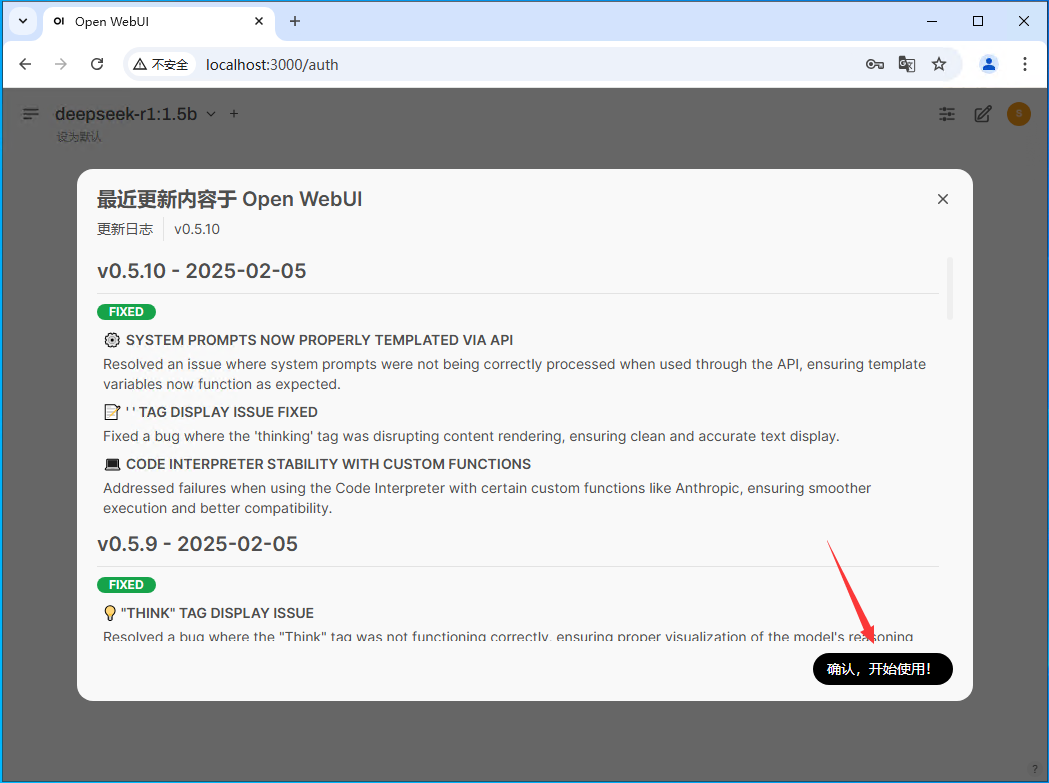Click the memo emoji beside TAG DISPLAY ISSUE
This screenshot has width=1049, height=783.
click(x=112, y=412)
